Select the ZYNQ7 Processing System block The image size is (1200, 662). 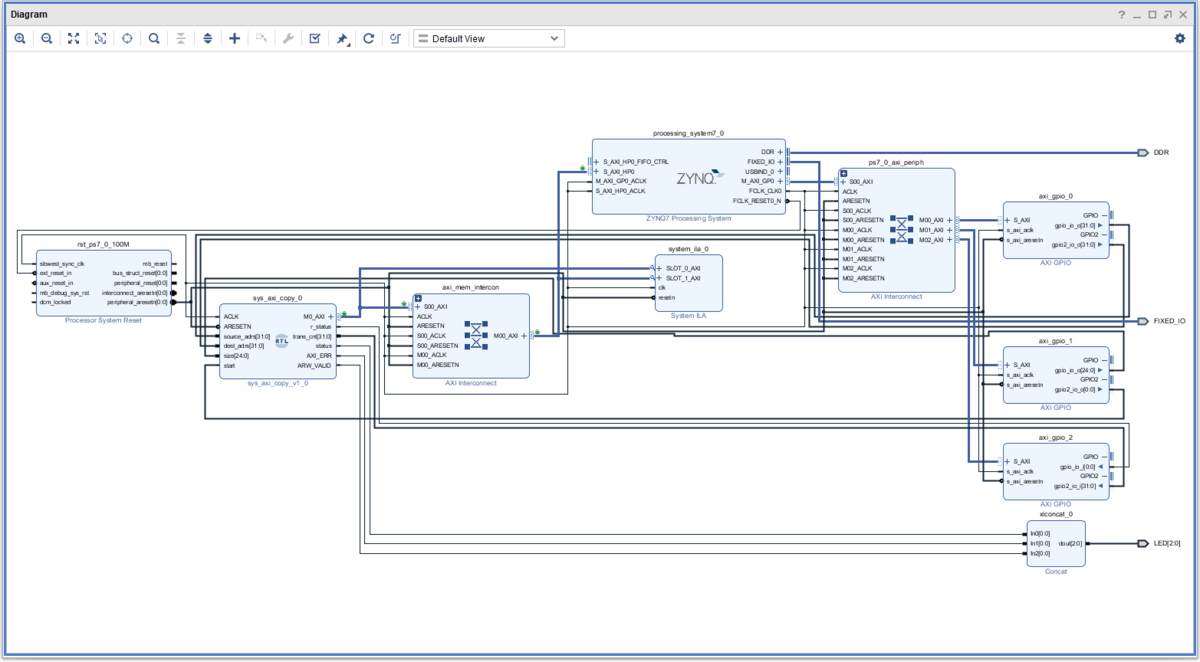[x=689, y=176]
